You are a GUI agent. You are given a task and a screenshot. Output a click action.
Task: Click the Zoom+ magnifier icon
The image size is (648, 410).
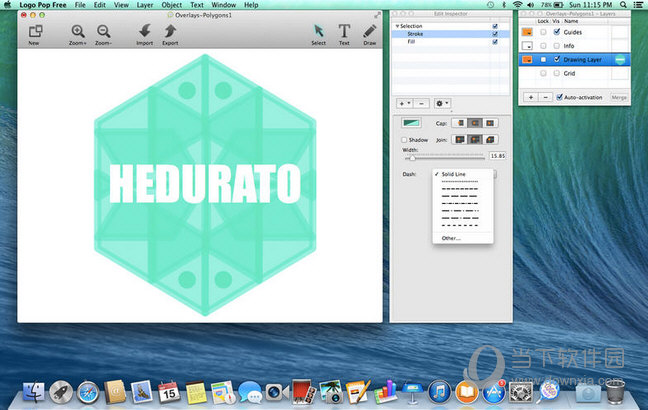[78, 31]
